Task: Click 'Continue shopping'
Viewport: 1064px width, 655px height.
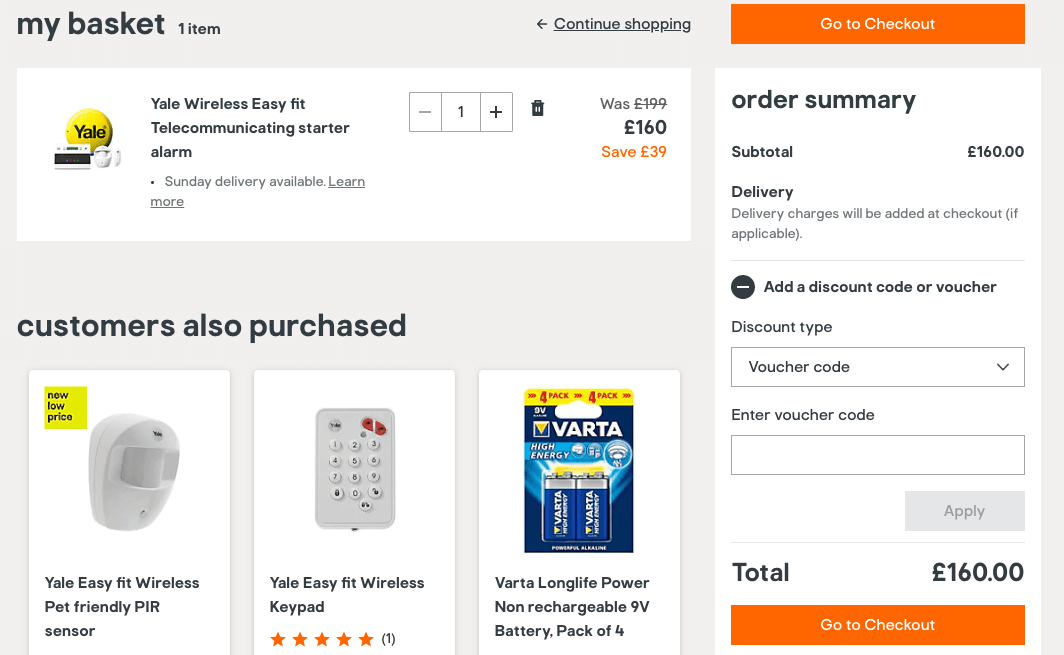Action: [x=621, y=24]
